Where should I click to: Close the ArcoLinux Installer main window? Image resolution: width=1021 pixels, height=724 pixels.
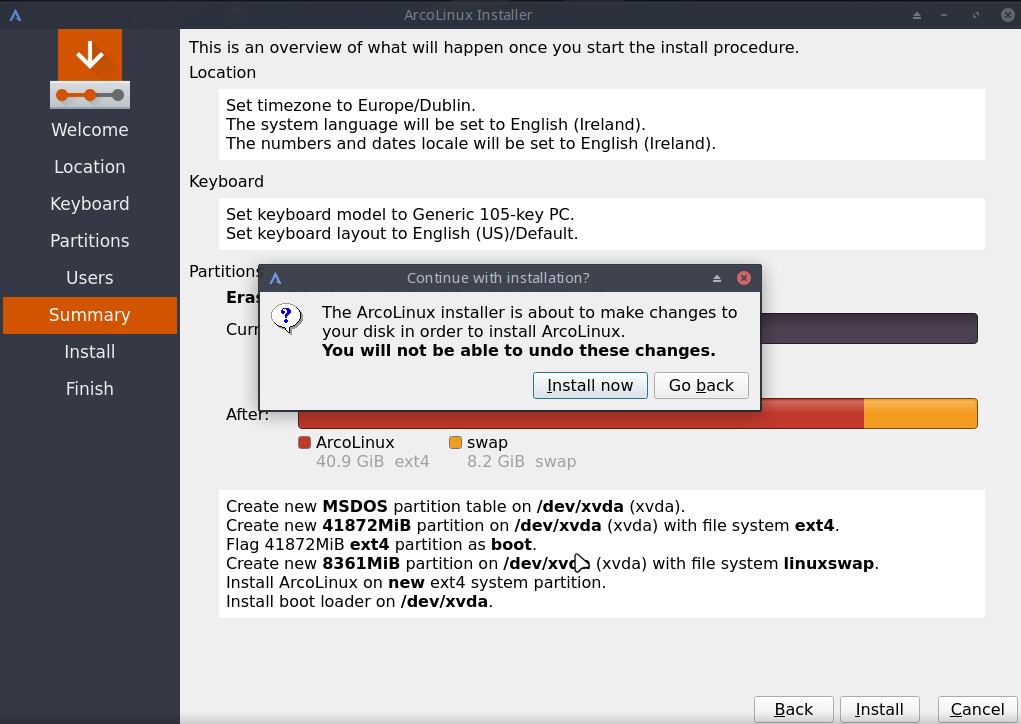(1007, 15)
